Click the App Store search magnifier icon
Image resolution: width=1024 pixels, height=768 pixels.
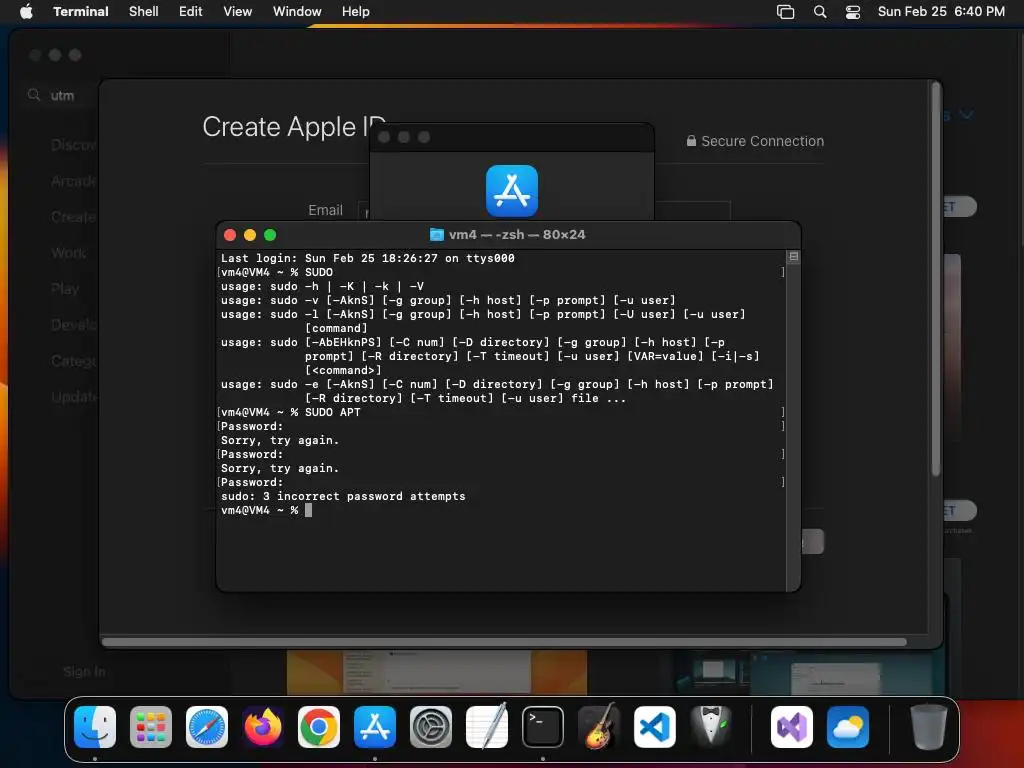pos(34,95)
